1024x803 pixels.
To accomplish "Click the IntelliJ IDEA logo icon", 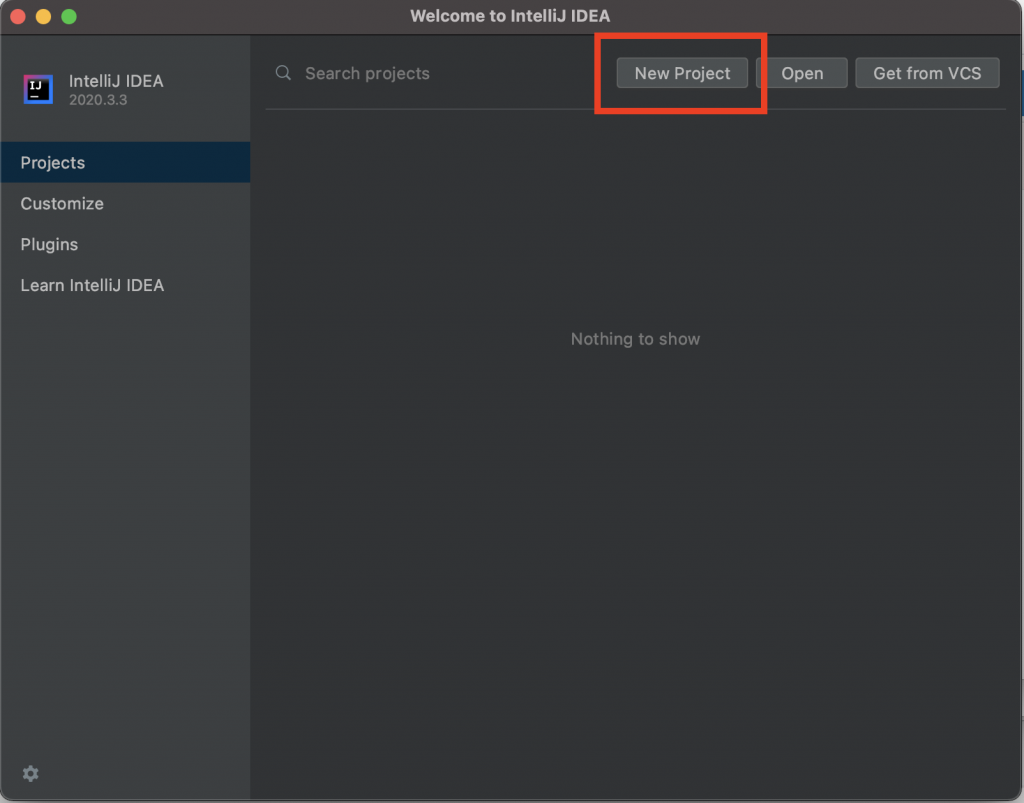I will (x=38, y=89).
